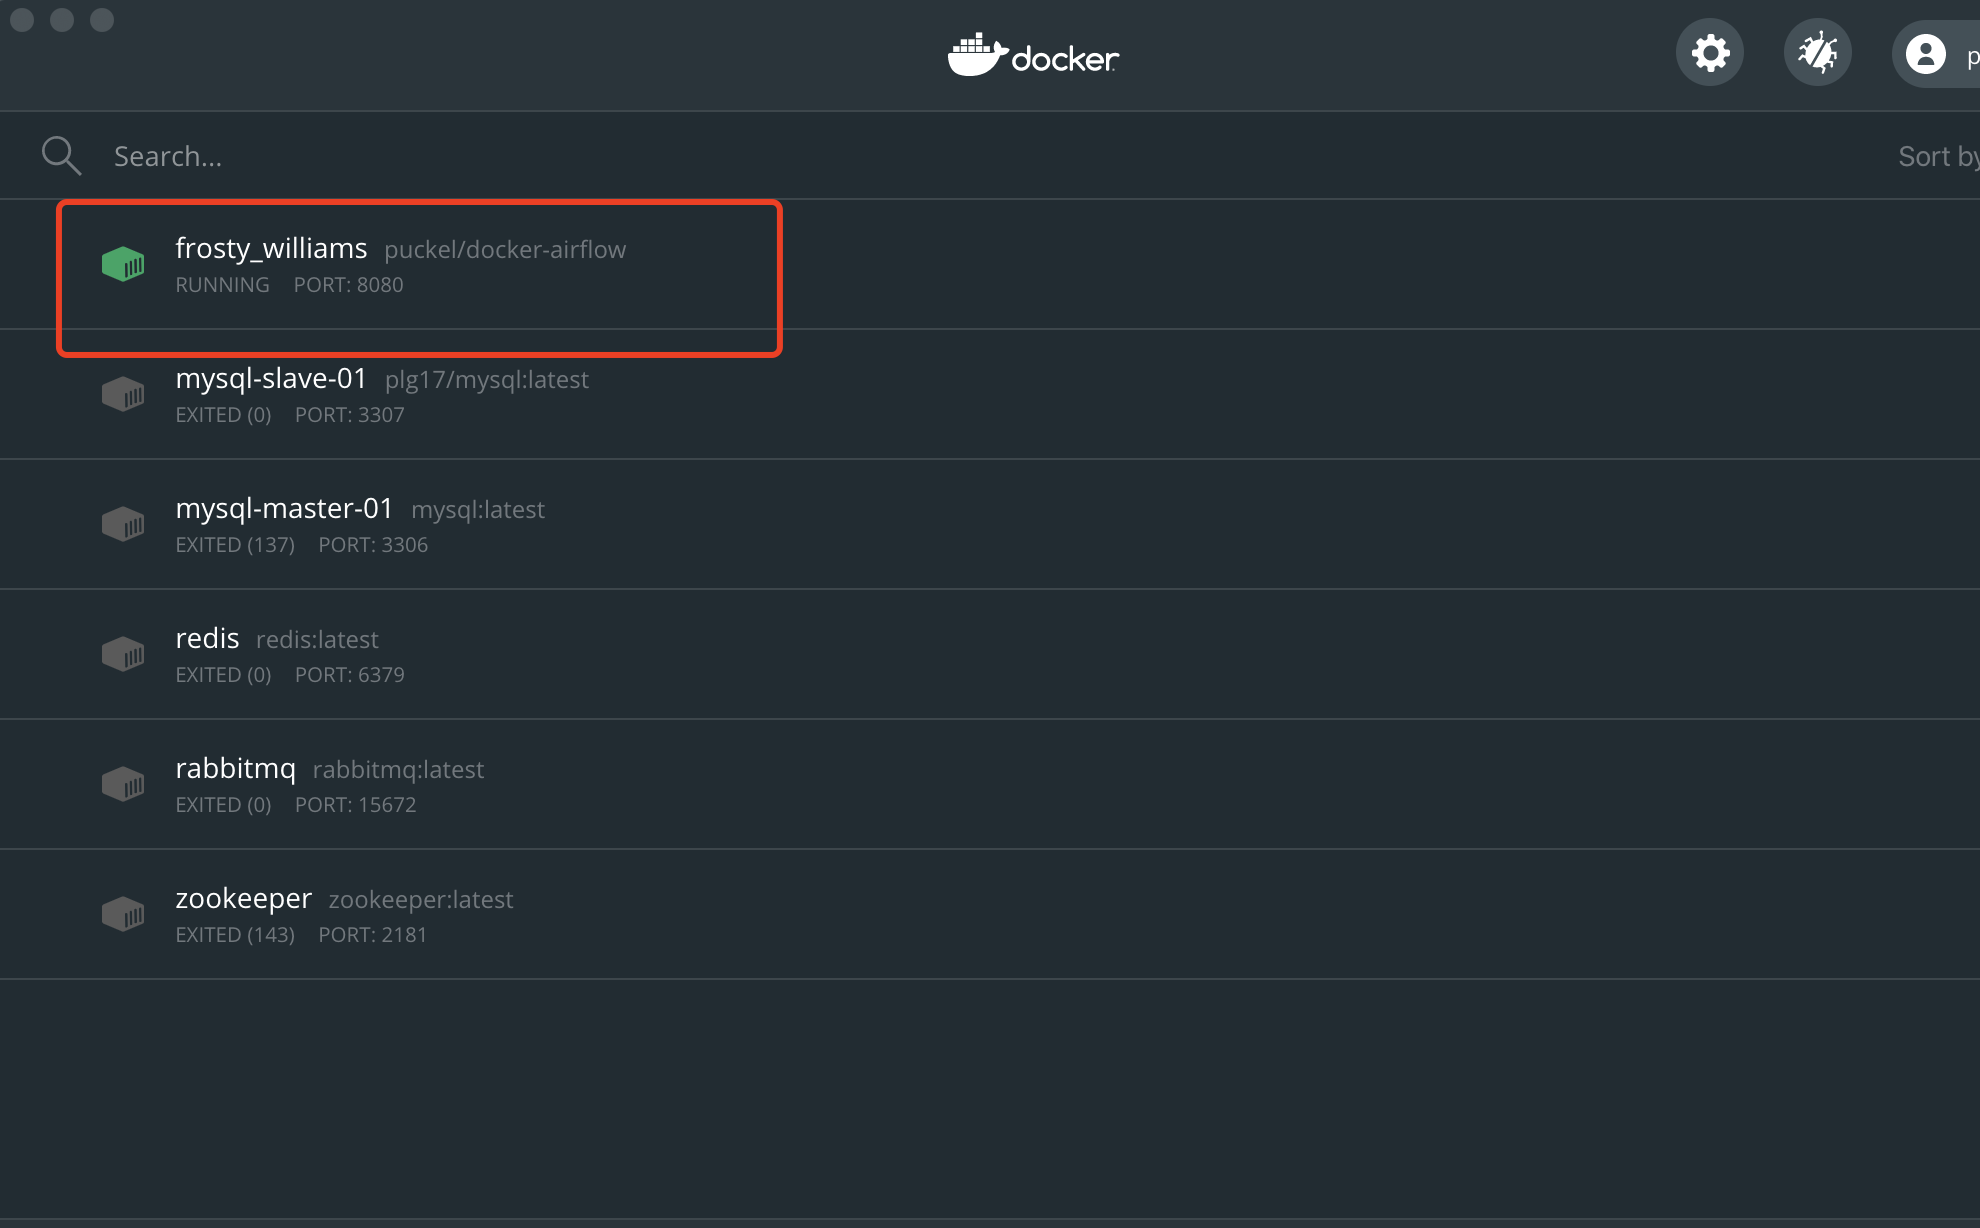
Task: Click the Docker whale logo
Action: pyautogui.click(x=1033, y=55)
